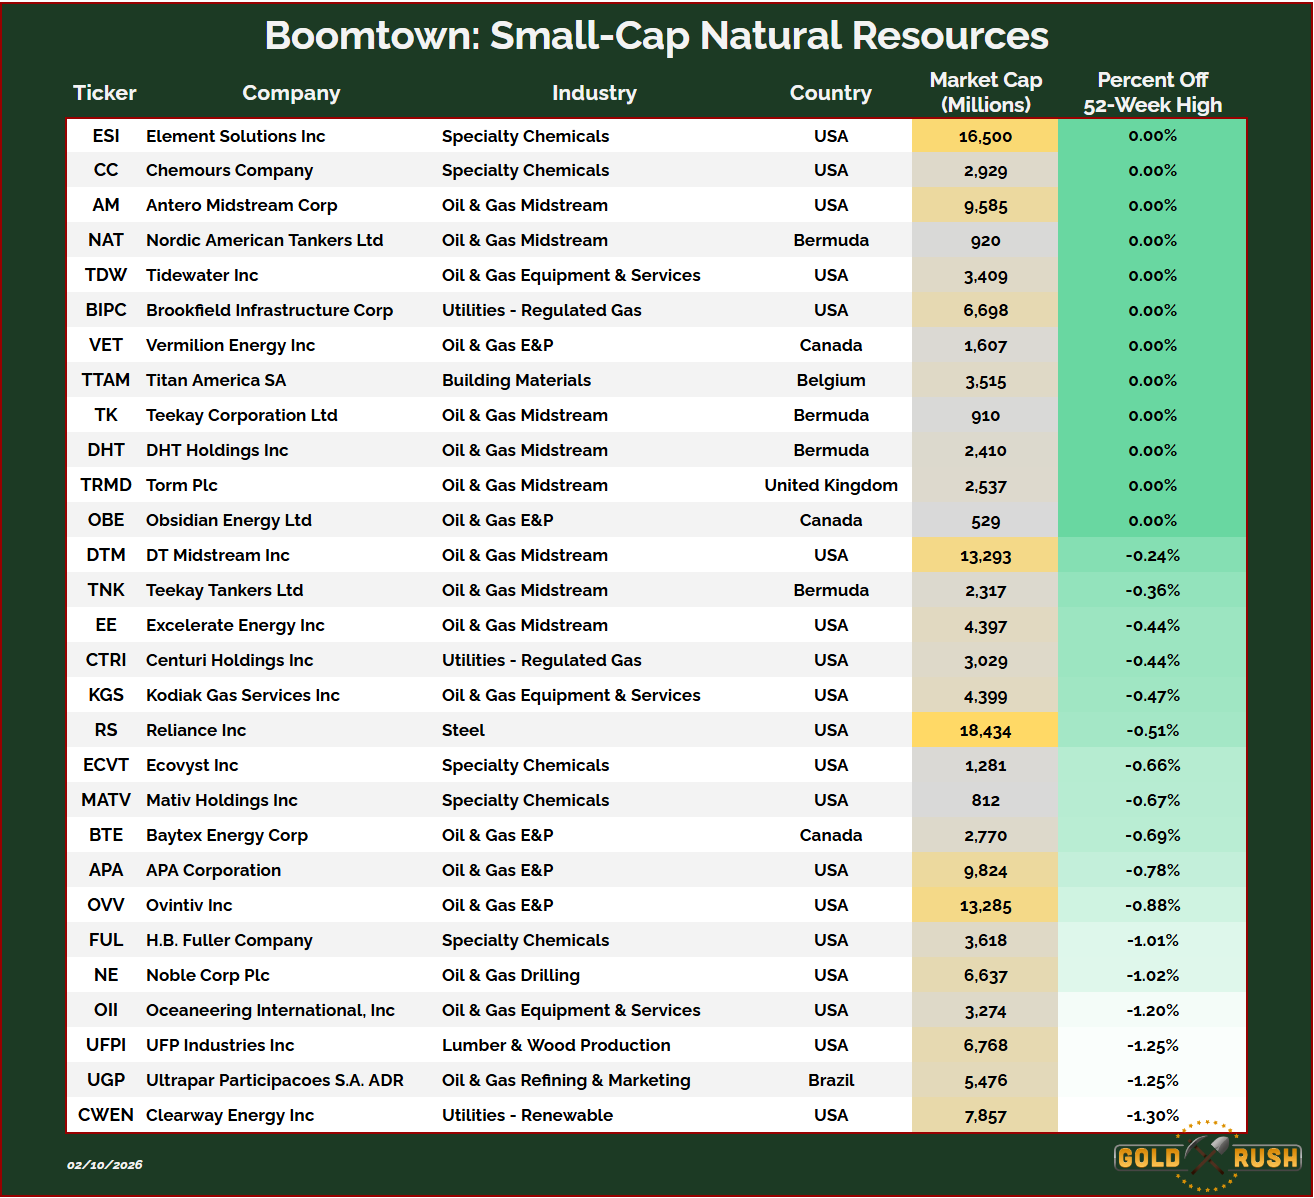Select the Country column header
The image size is (1314, 1198).
click(x=830, y=93)
